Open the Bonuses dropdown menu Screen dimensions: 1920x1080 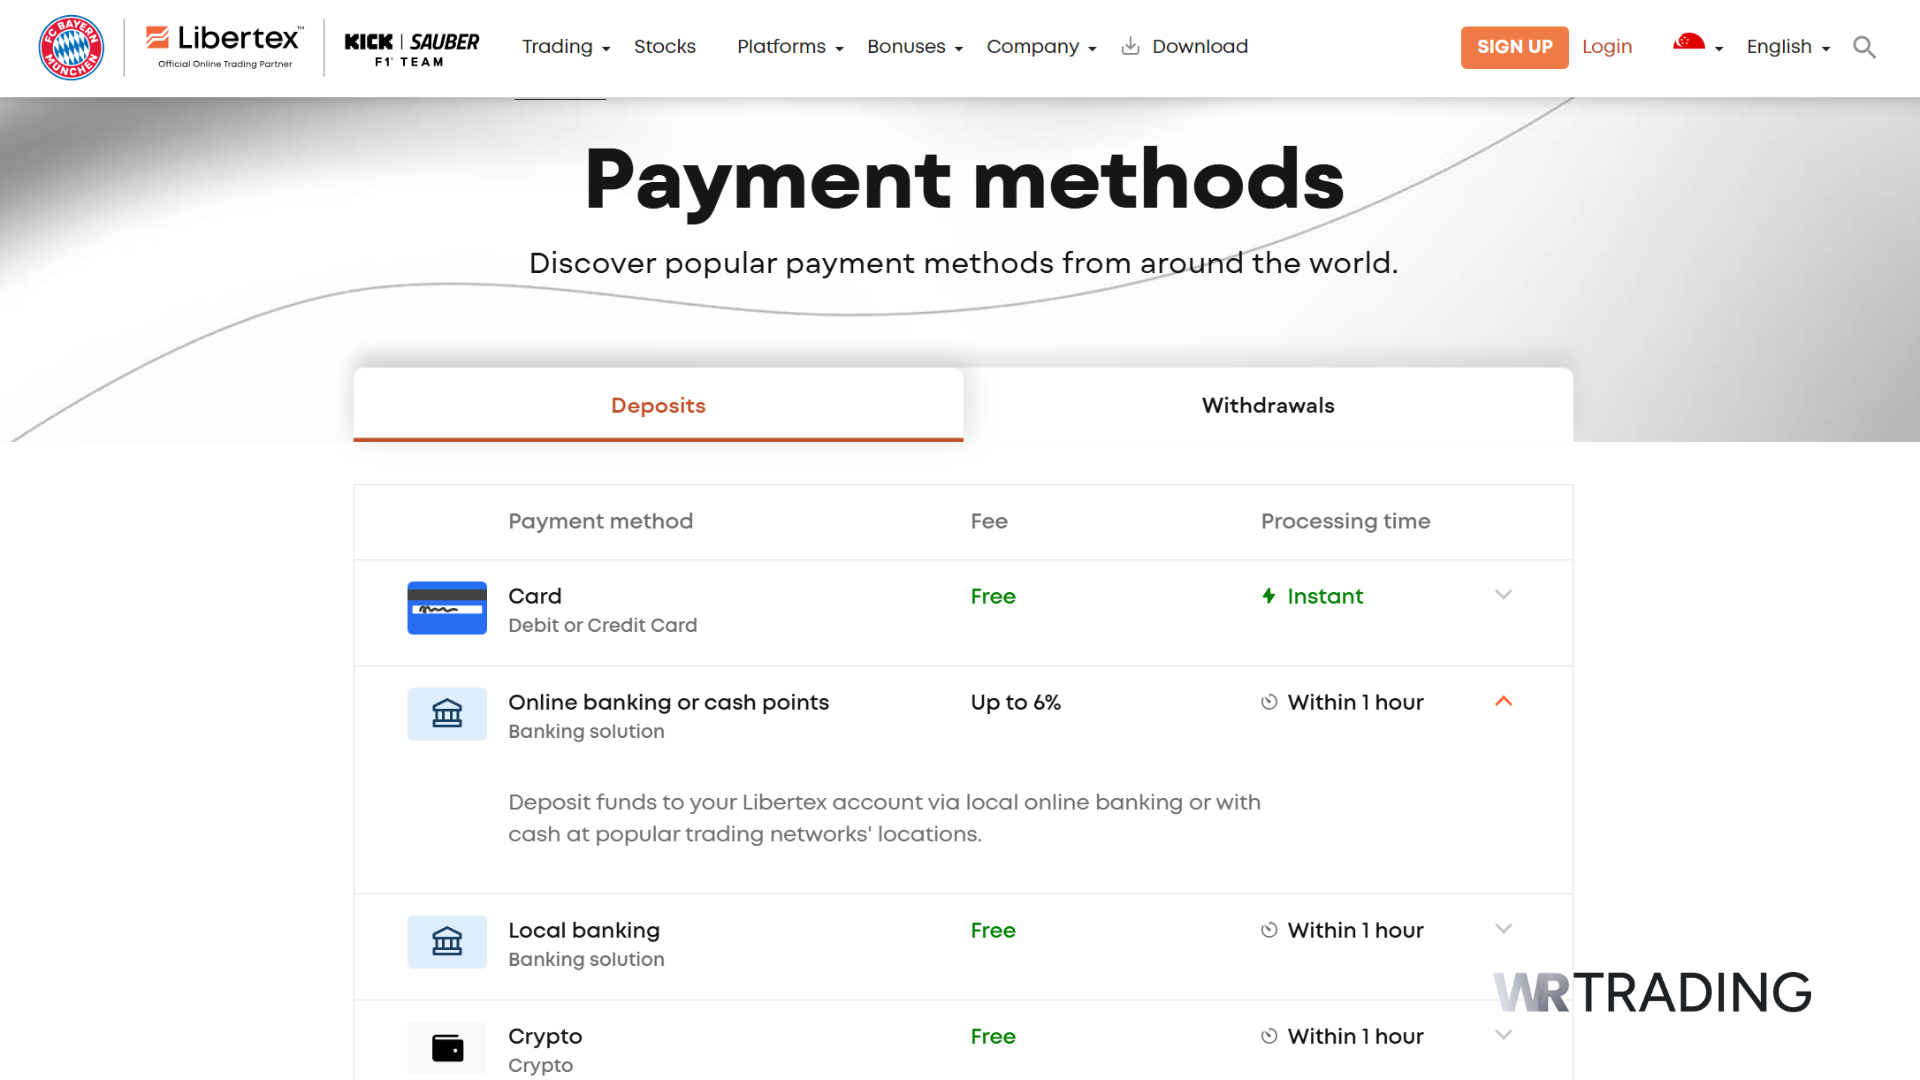(x=906, y=46)
